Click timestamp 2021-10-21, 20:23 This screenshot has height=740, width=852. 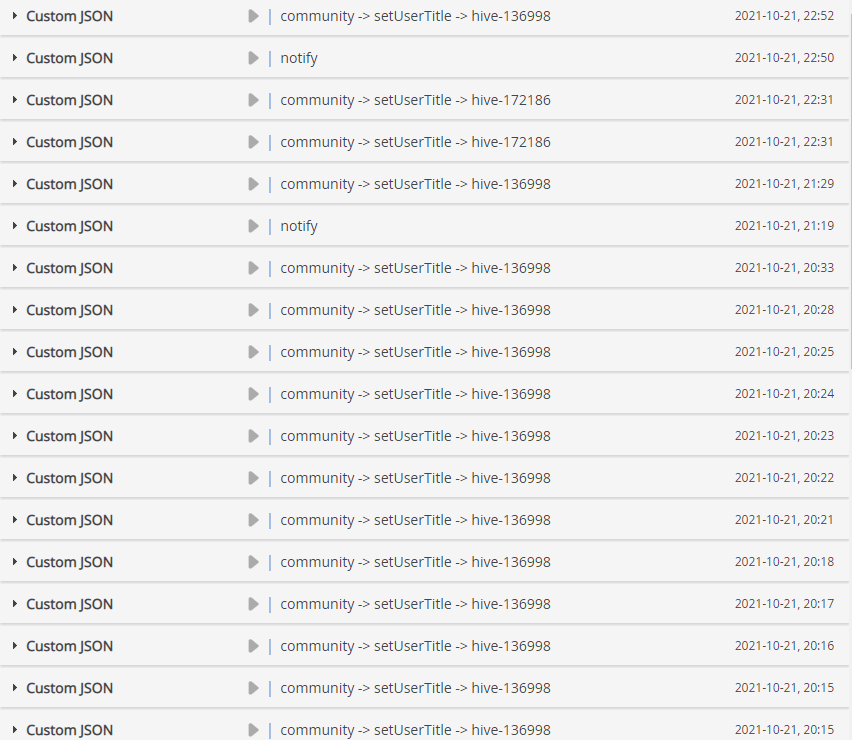[784, 436]
